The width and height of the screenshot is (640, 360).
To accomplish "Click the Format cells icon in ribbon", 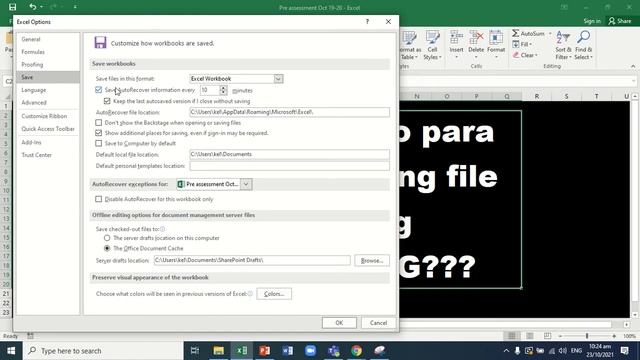I will click(496, 38).
